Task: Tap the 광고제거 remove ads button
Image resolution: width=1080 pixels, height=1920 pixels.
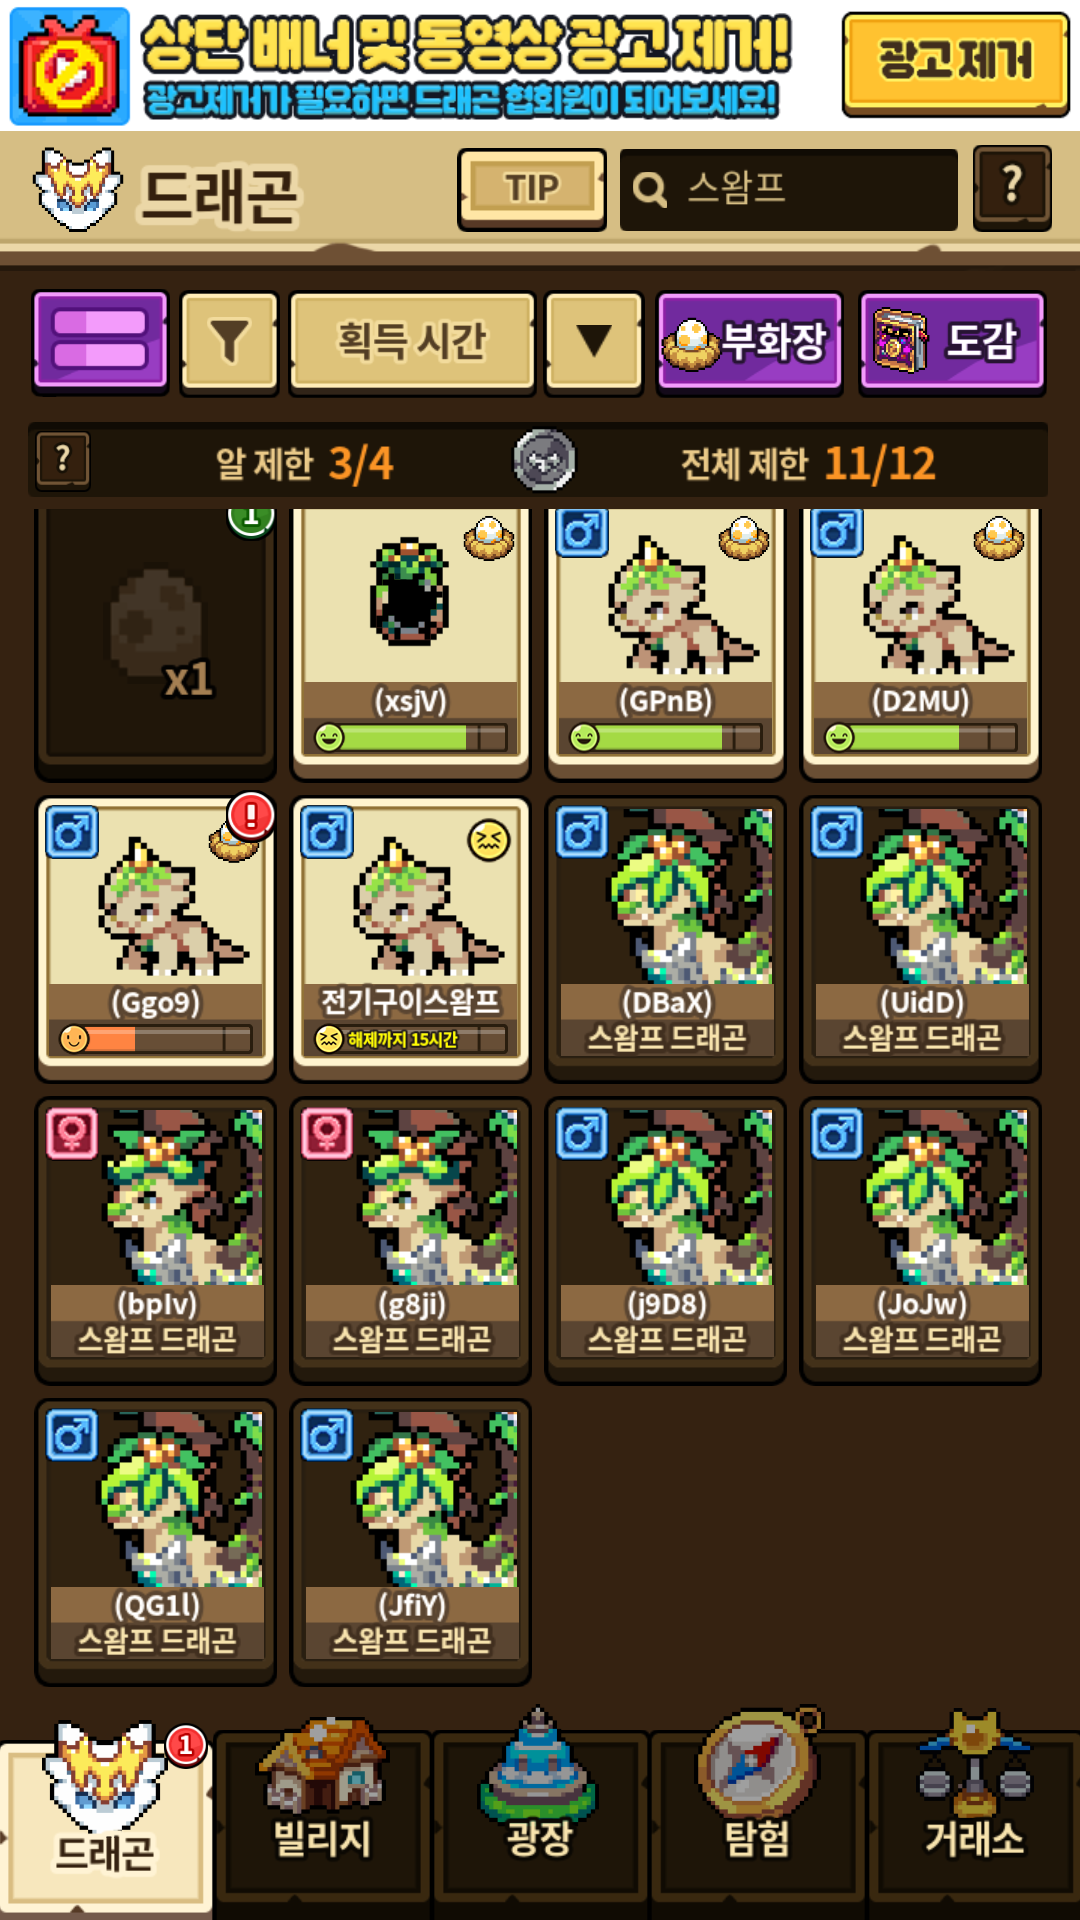Action: pyautogui.click(x=956, y=64)
